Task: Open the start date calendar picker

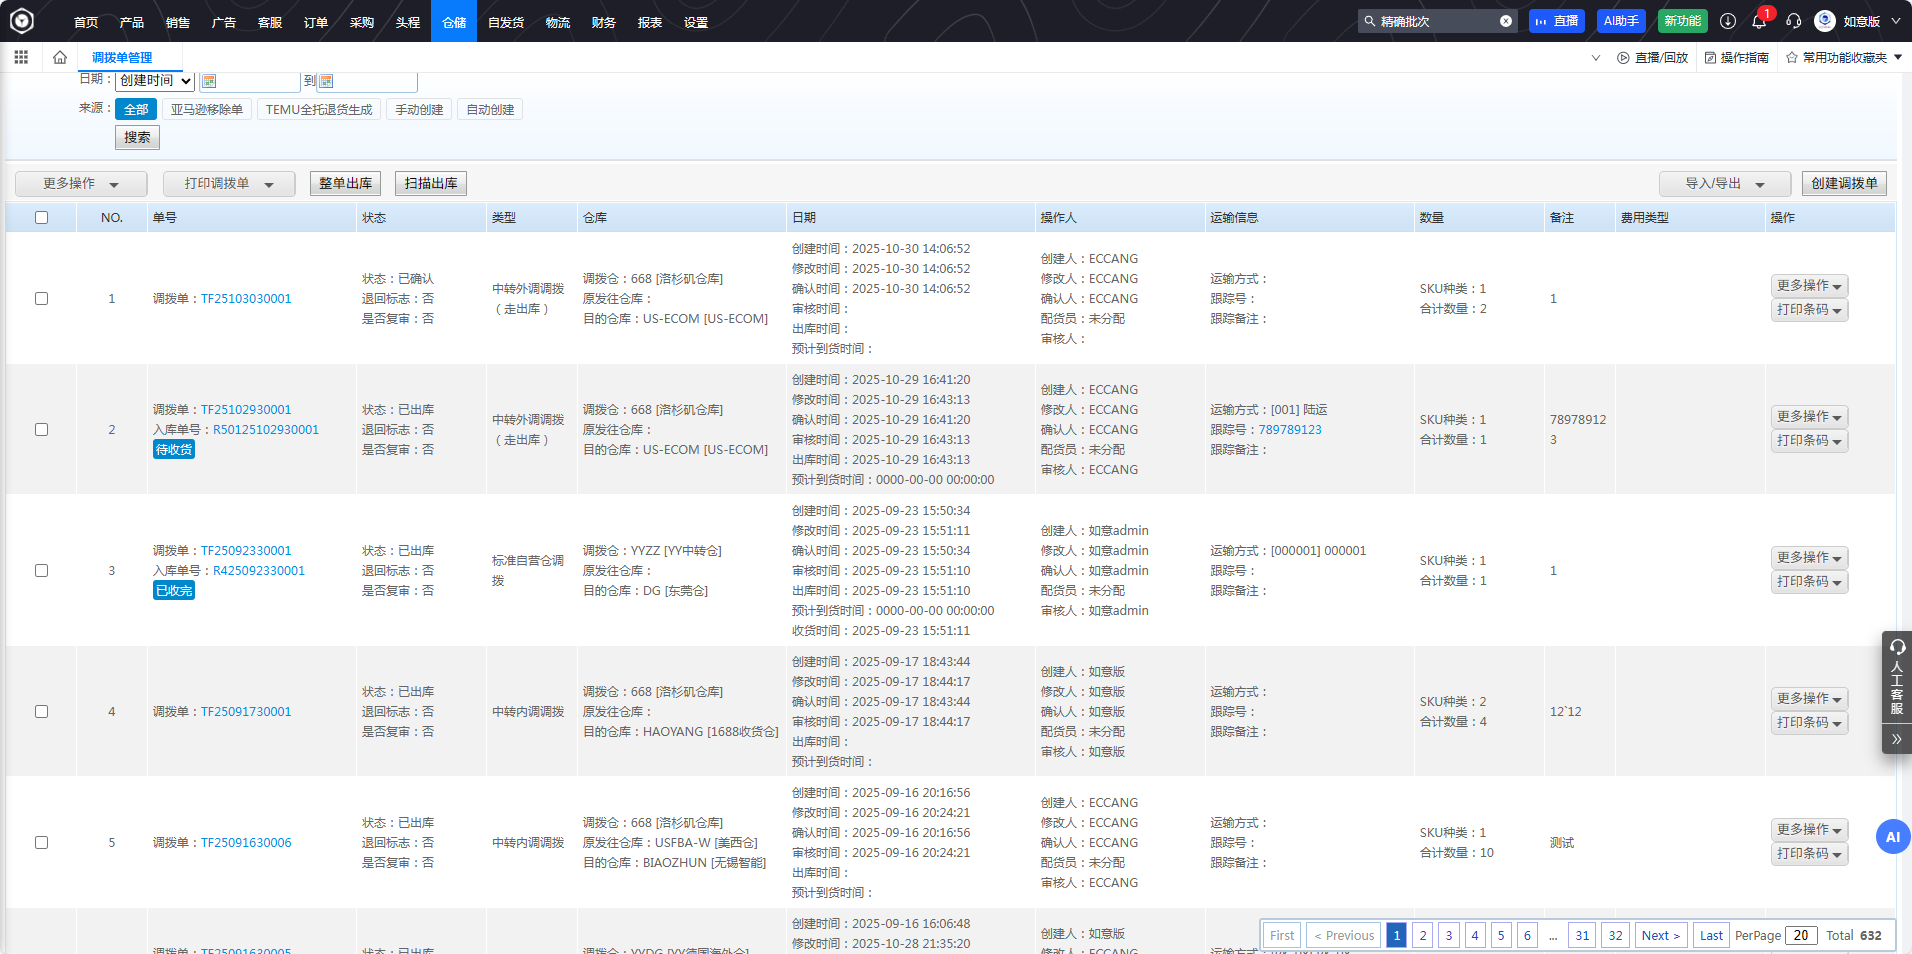Action: point(209,81)
